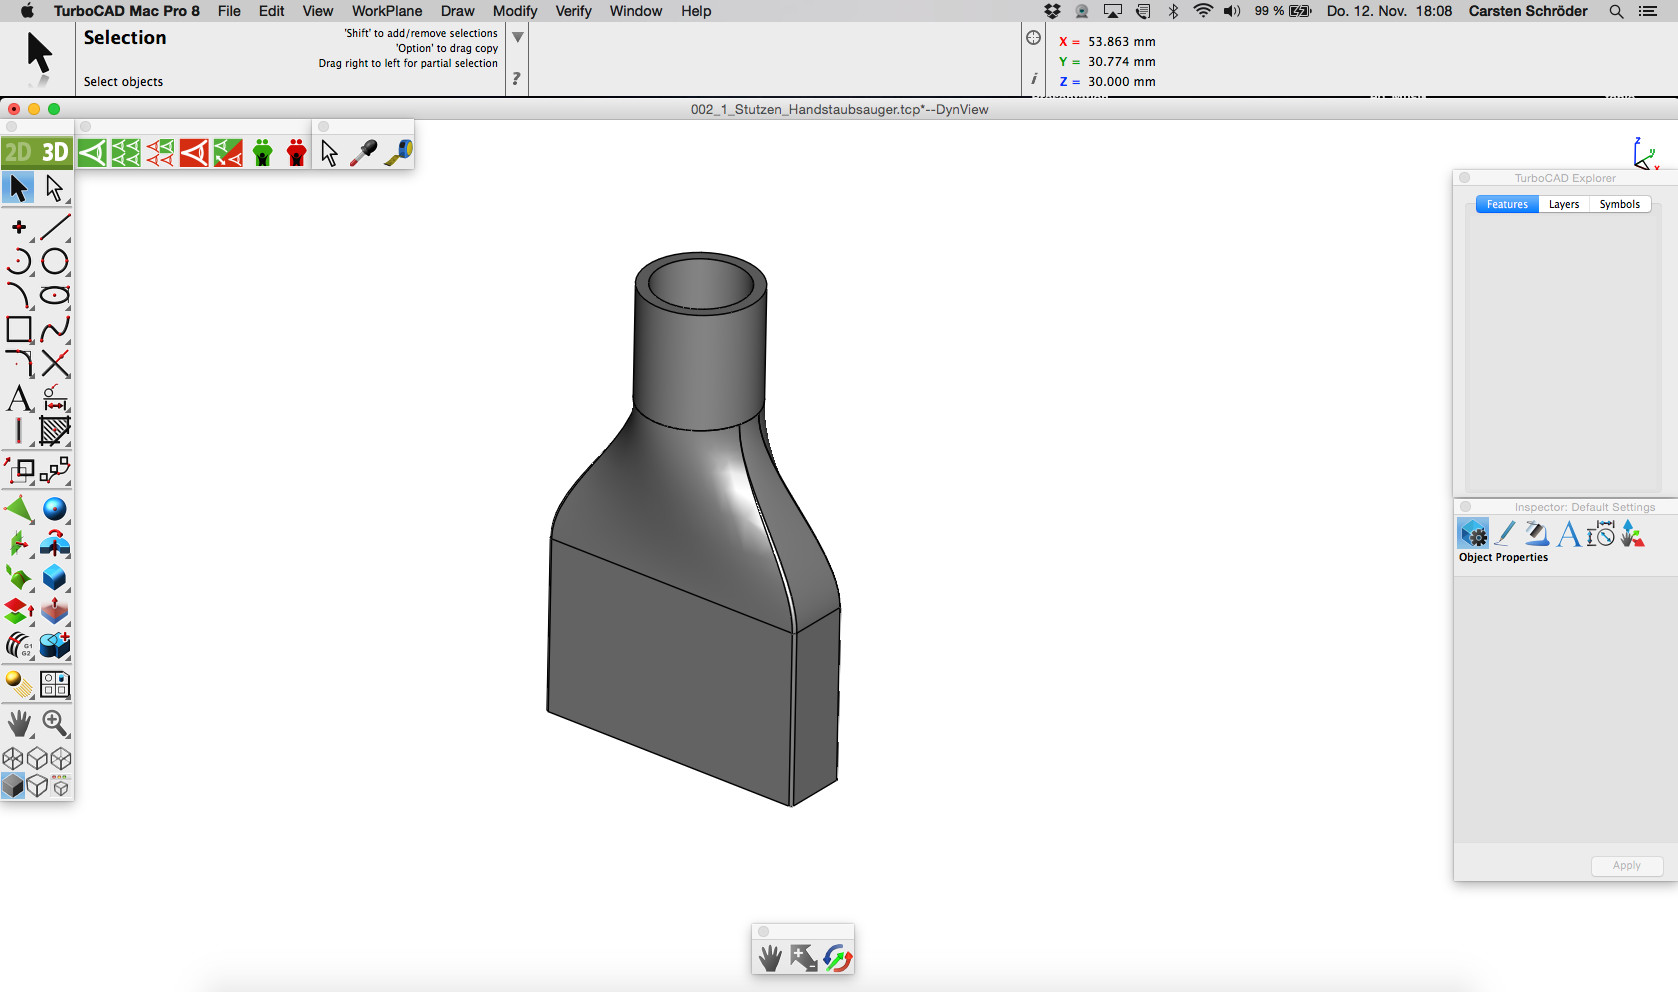The height and width of the screenshot is (992, 1678).
Task: Expand the prompt window options triangle
Action: pyautogui.click(x=518, y=37)
